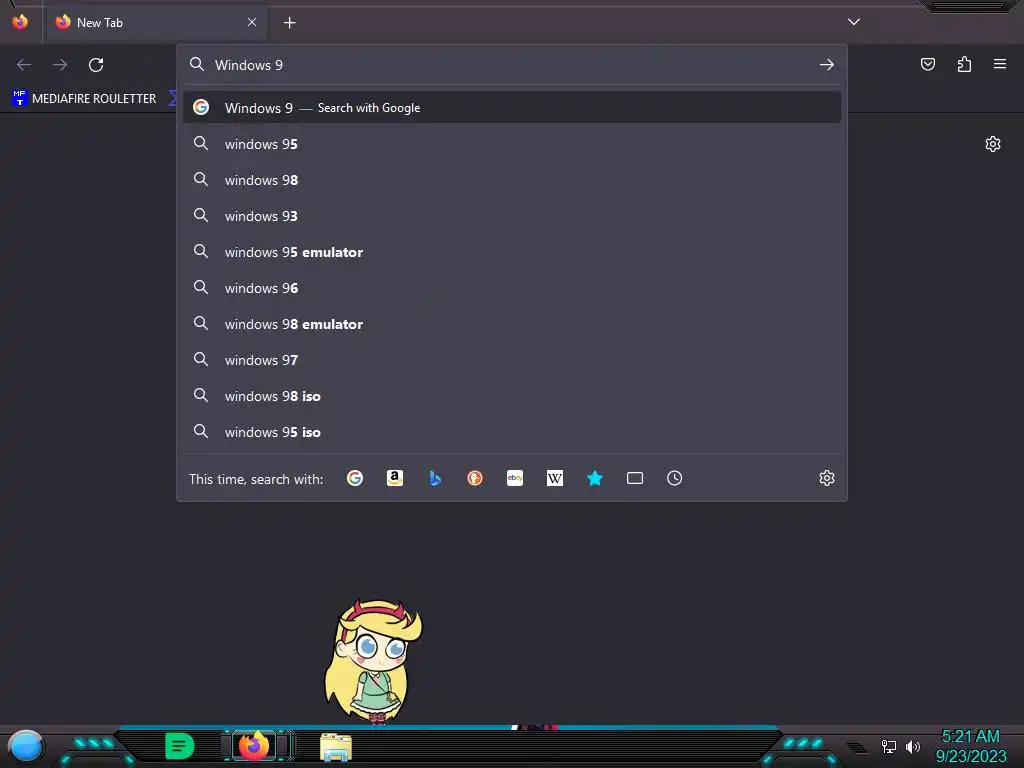1024x768 pixels.
Task: Search history using the clock icon
Action: click(675, 478)
